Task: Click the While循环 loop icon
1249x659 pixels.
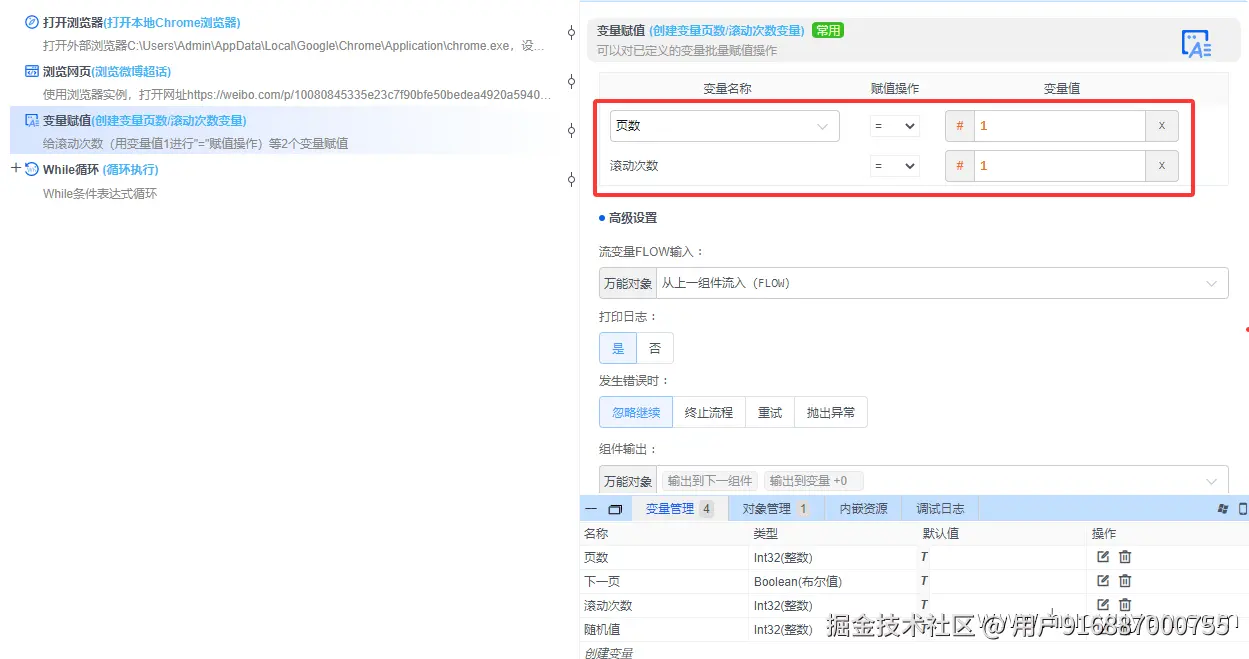Action: pos(32,169)
